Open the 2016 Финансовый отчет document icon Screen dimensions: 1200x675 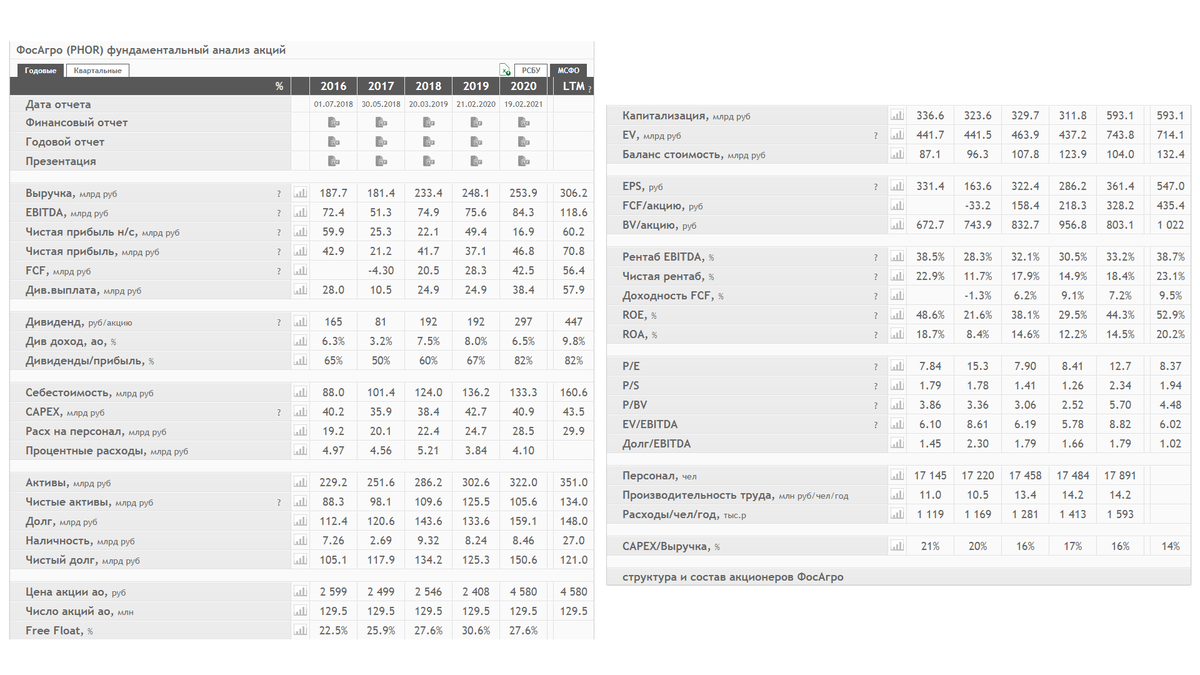[334, 123]
